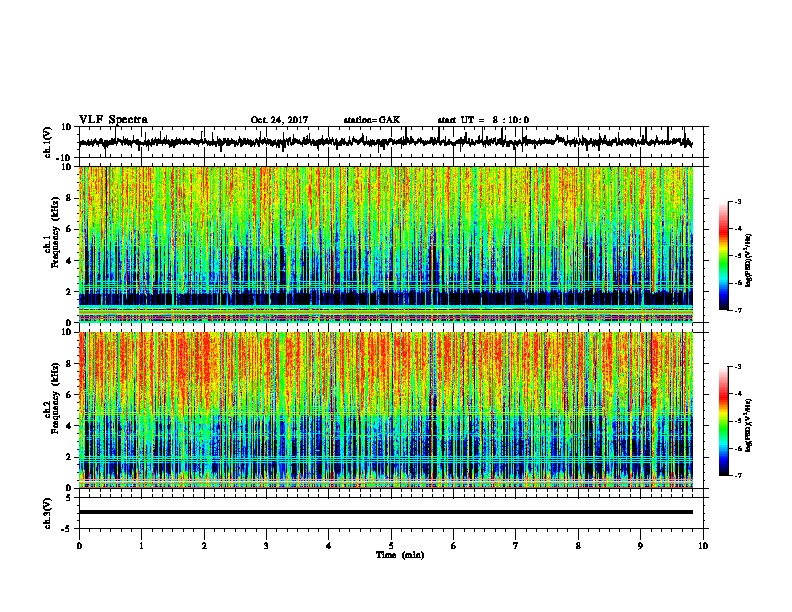This screenshot has width=792, height=612.
Task: Click time axis tick label '9'
Action: 640,546
